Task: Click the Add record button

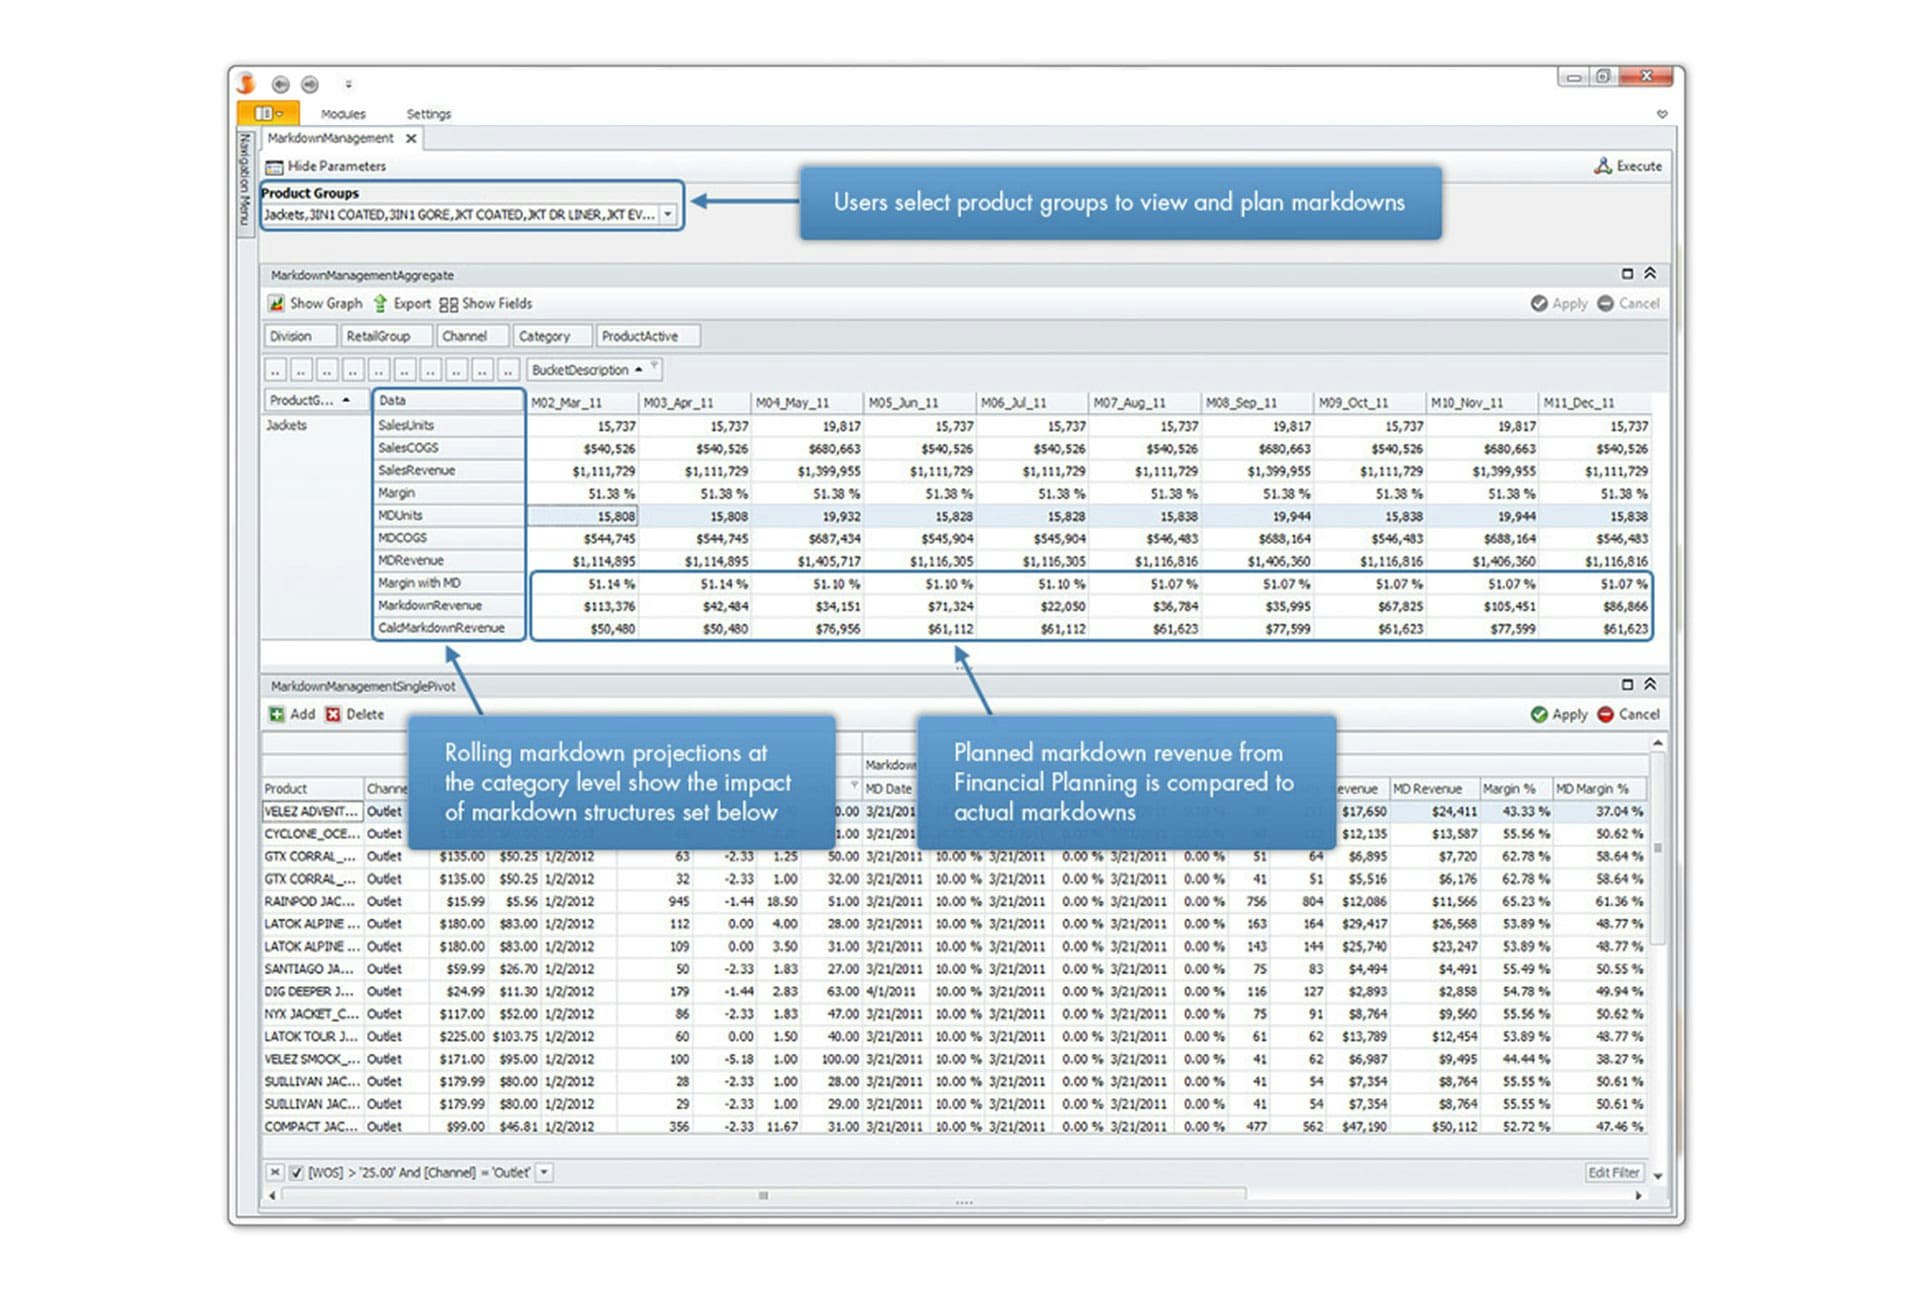Action: click(292, 714)
